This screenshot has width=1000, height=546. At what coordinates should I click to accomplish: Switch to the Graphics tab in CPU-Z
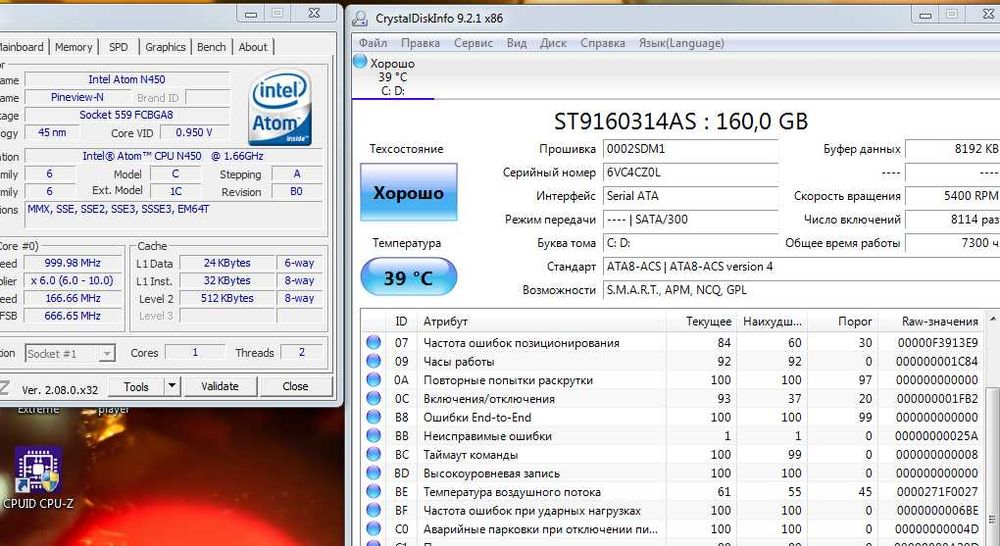[x=165, y=47]
